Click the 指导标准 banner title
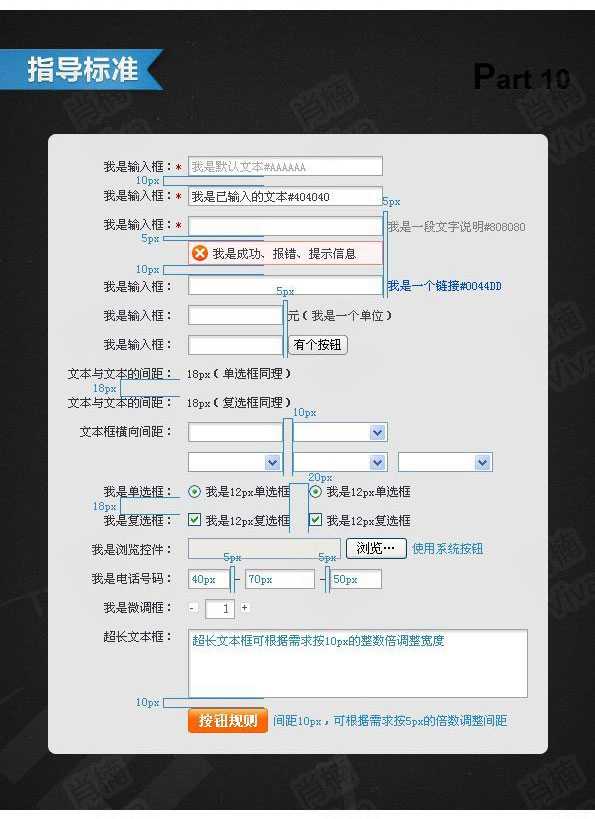This screenshot has width=595, height=819. coord(83,69)
